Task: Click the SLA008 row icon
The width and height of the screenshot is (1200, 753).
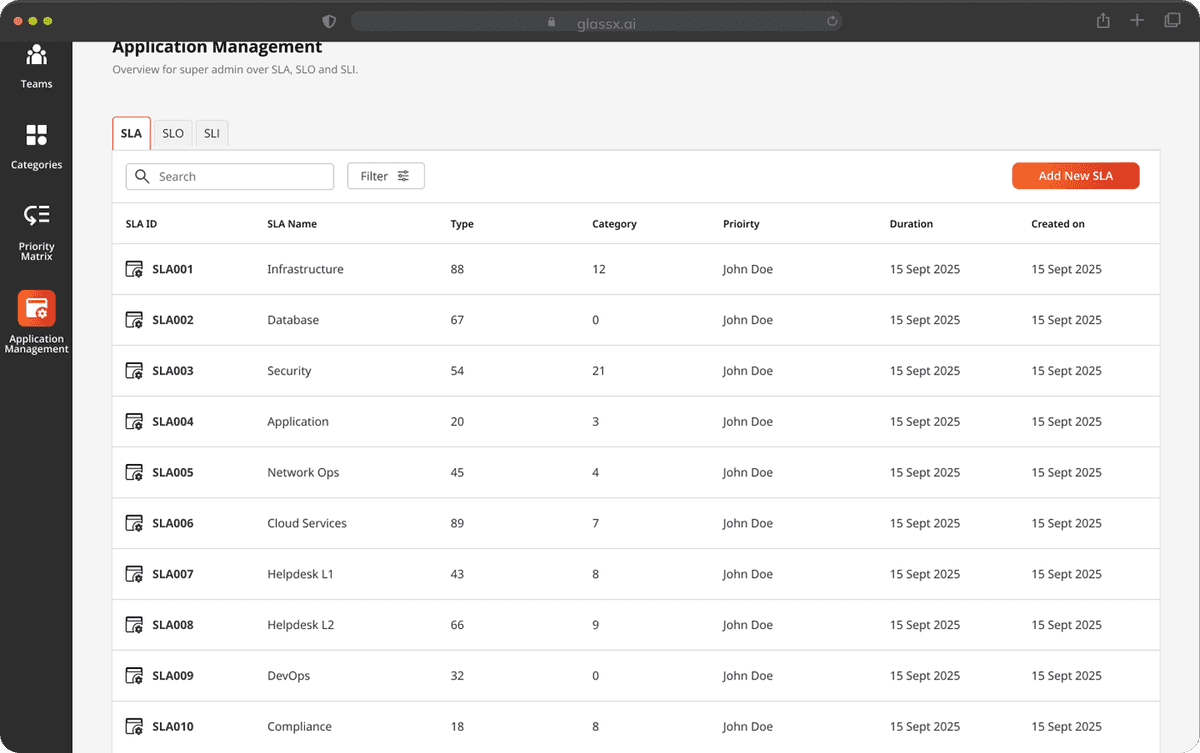Action: tap(134, 625)
